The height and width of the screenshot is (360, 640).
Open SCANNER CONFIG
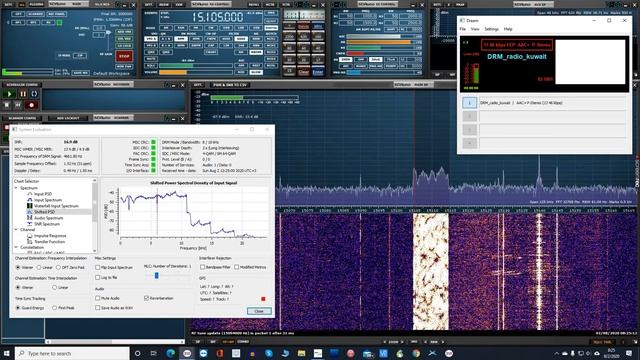[x=22, y=118]
